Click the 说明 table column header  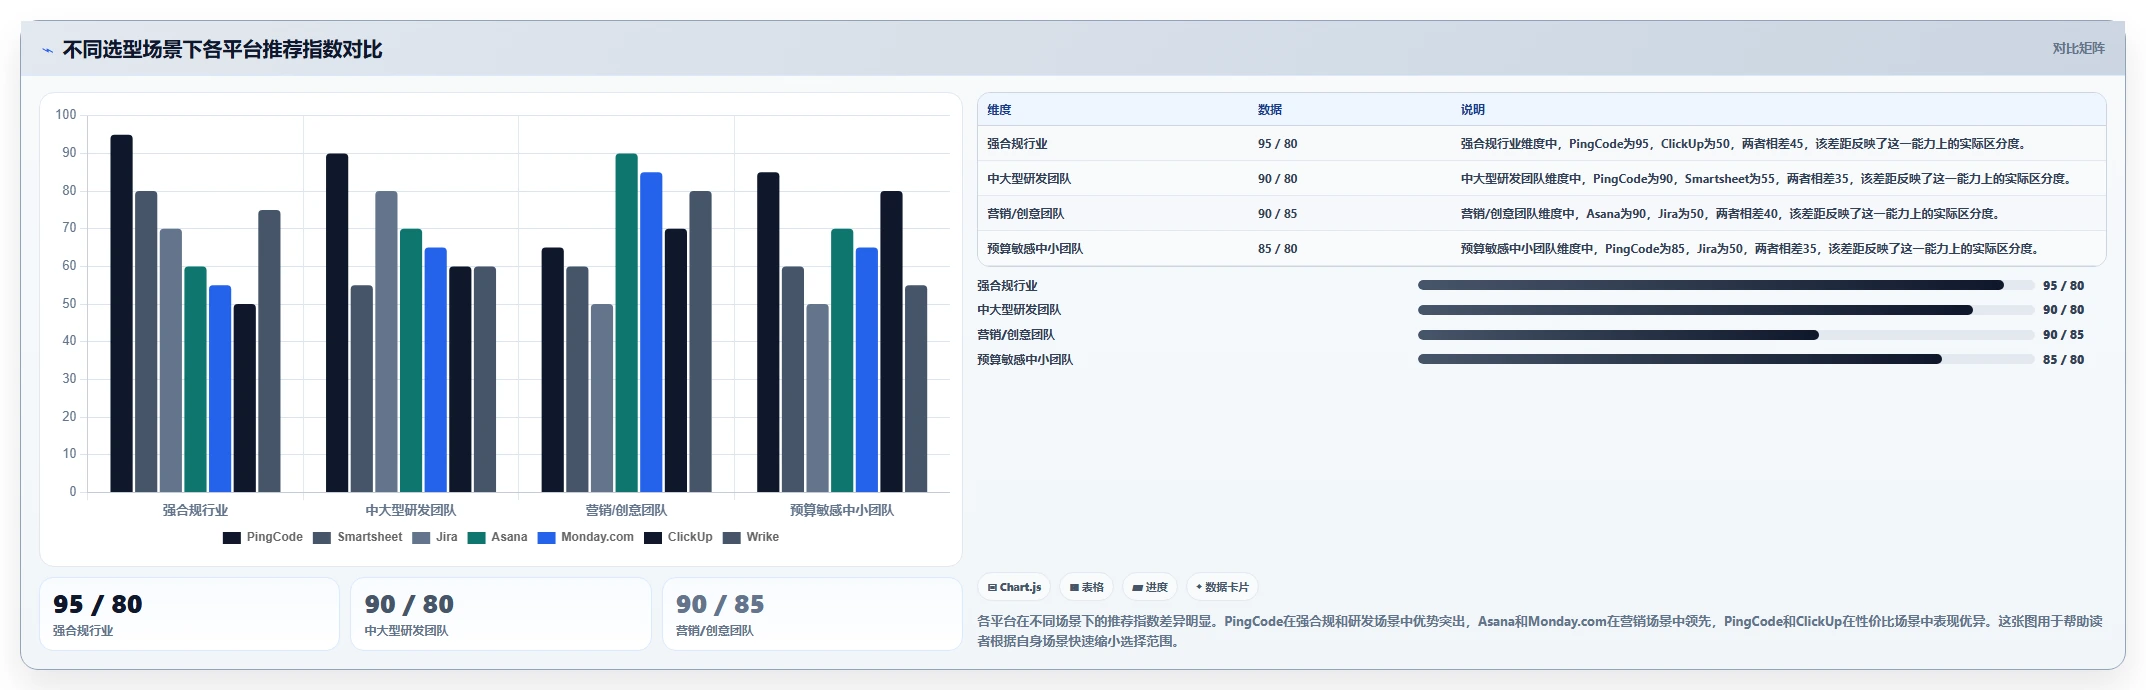pos(1472,110)
